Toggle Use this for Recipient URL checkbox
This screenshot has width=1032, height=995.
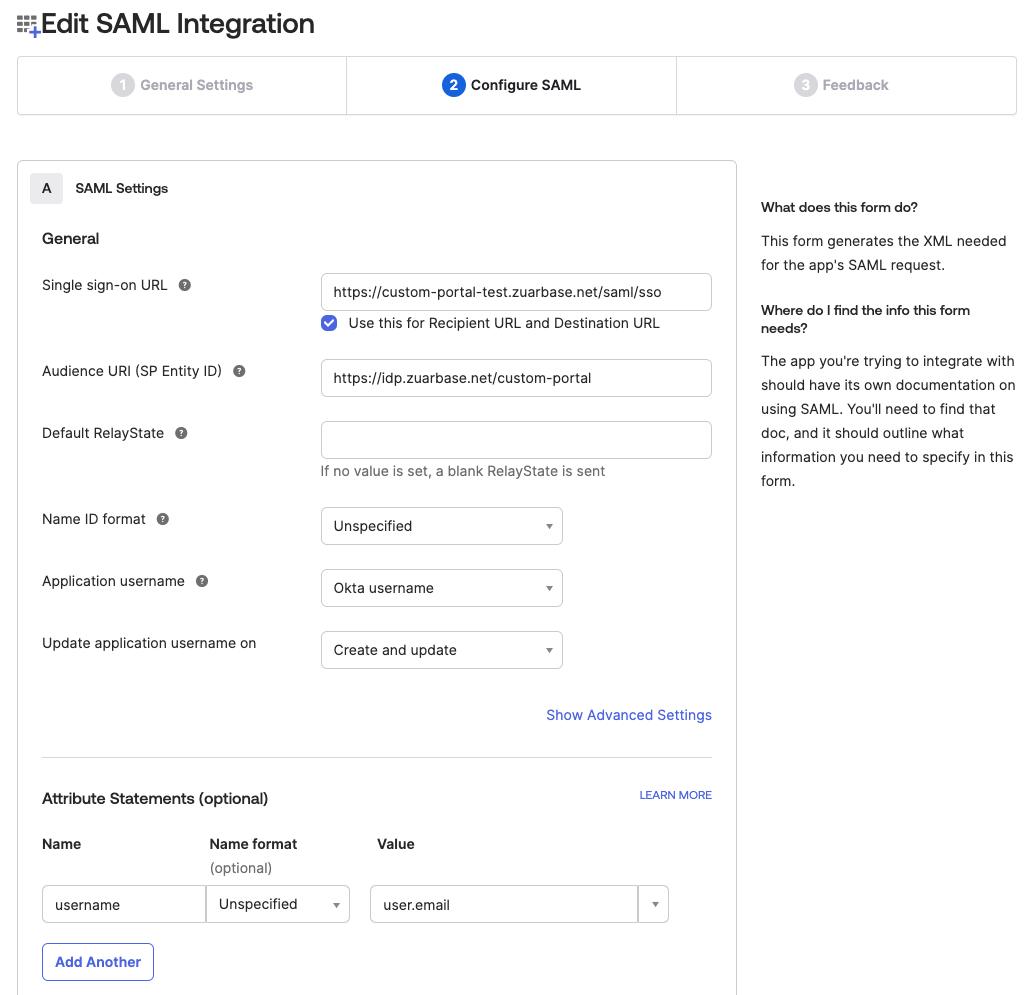329,323
